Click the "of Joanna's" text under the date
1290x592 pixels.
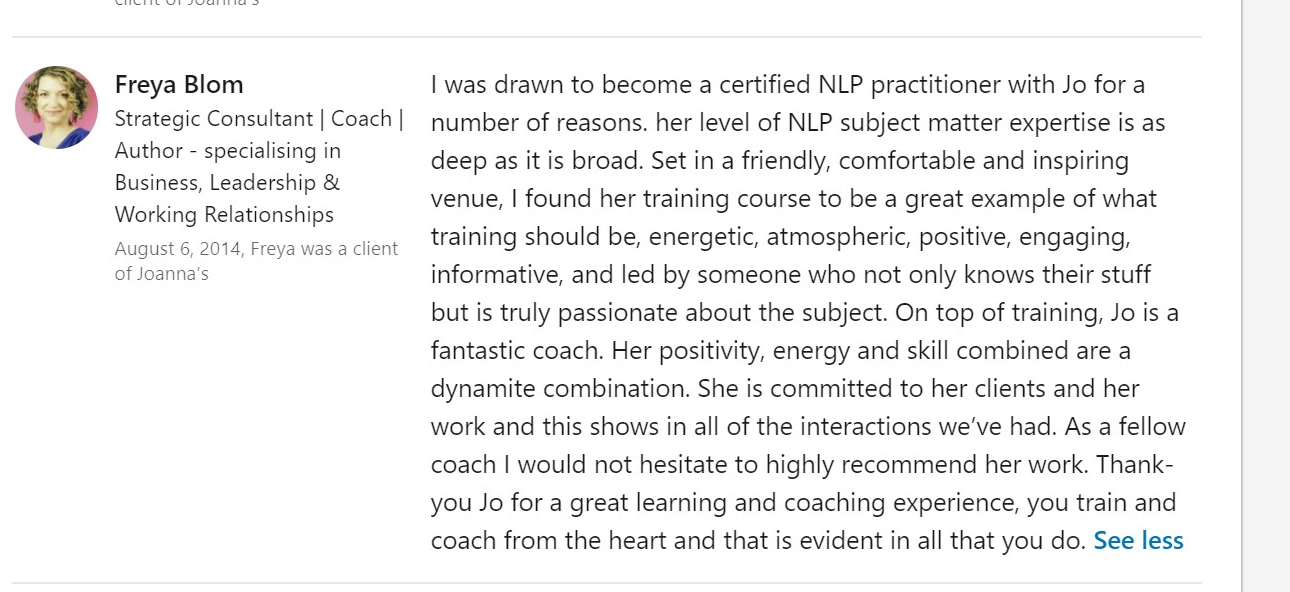click(161, 274)
